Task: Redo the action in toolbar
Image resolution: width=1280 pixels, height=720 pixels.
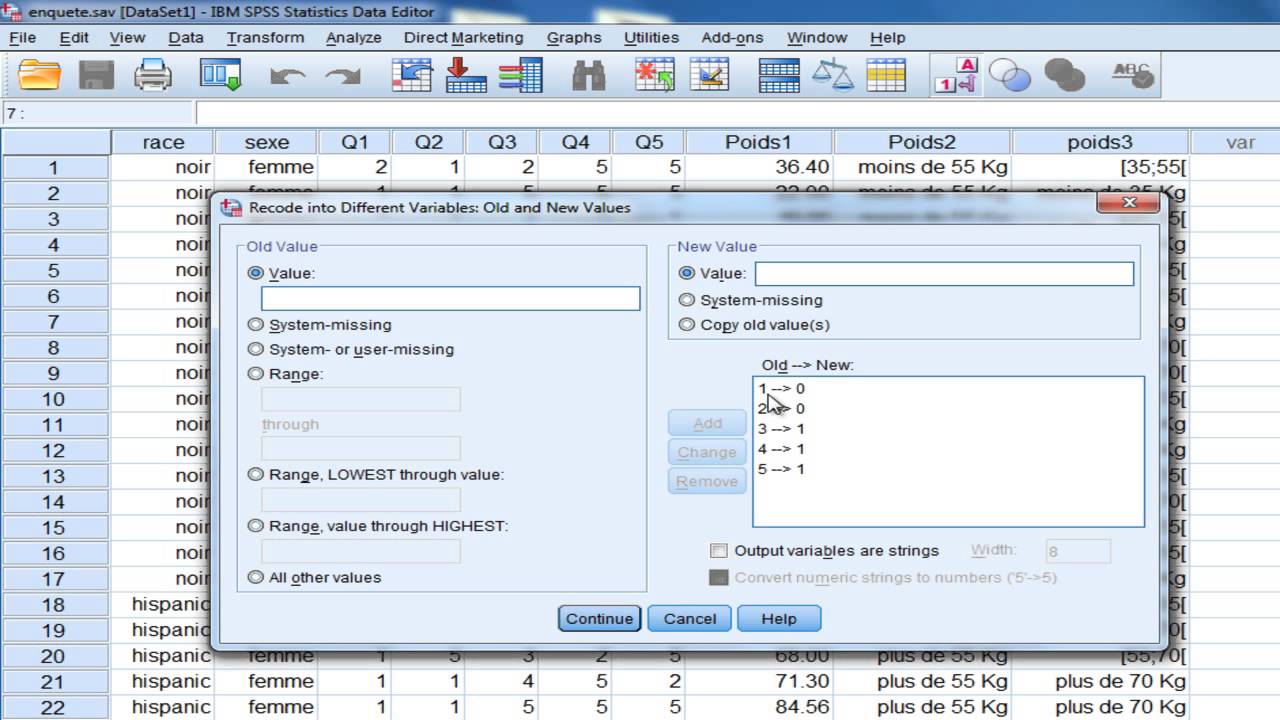Action: coord(343,76)
